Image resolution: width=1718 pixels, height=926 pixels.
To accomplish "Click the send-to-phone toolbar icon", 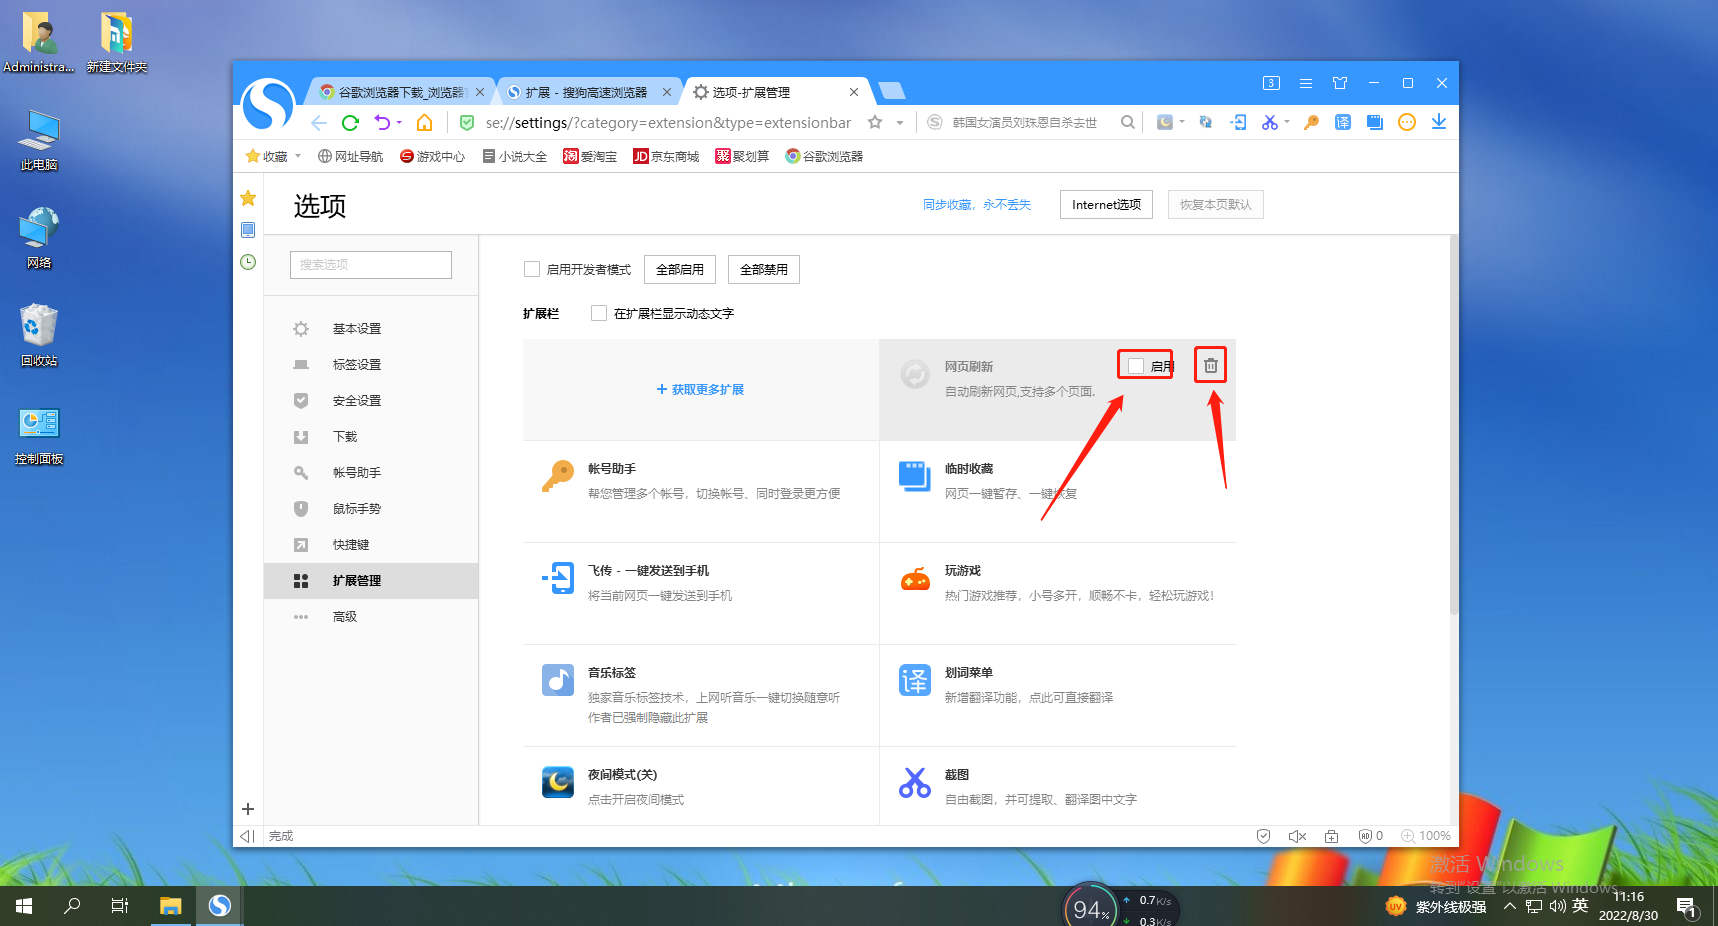I will 1239,122.
